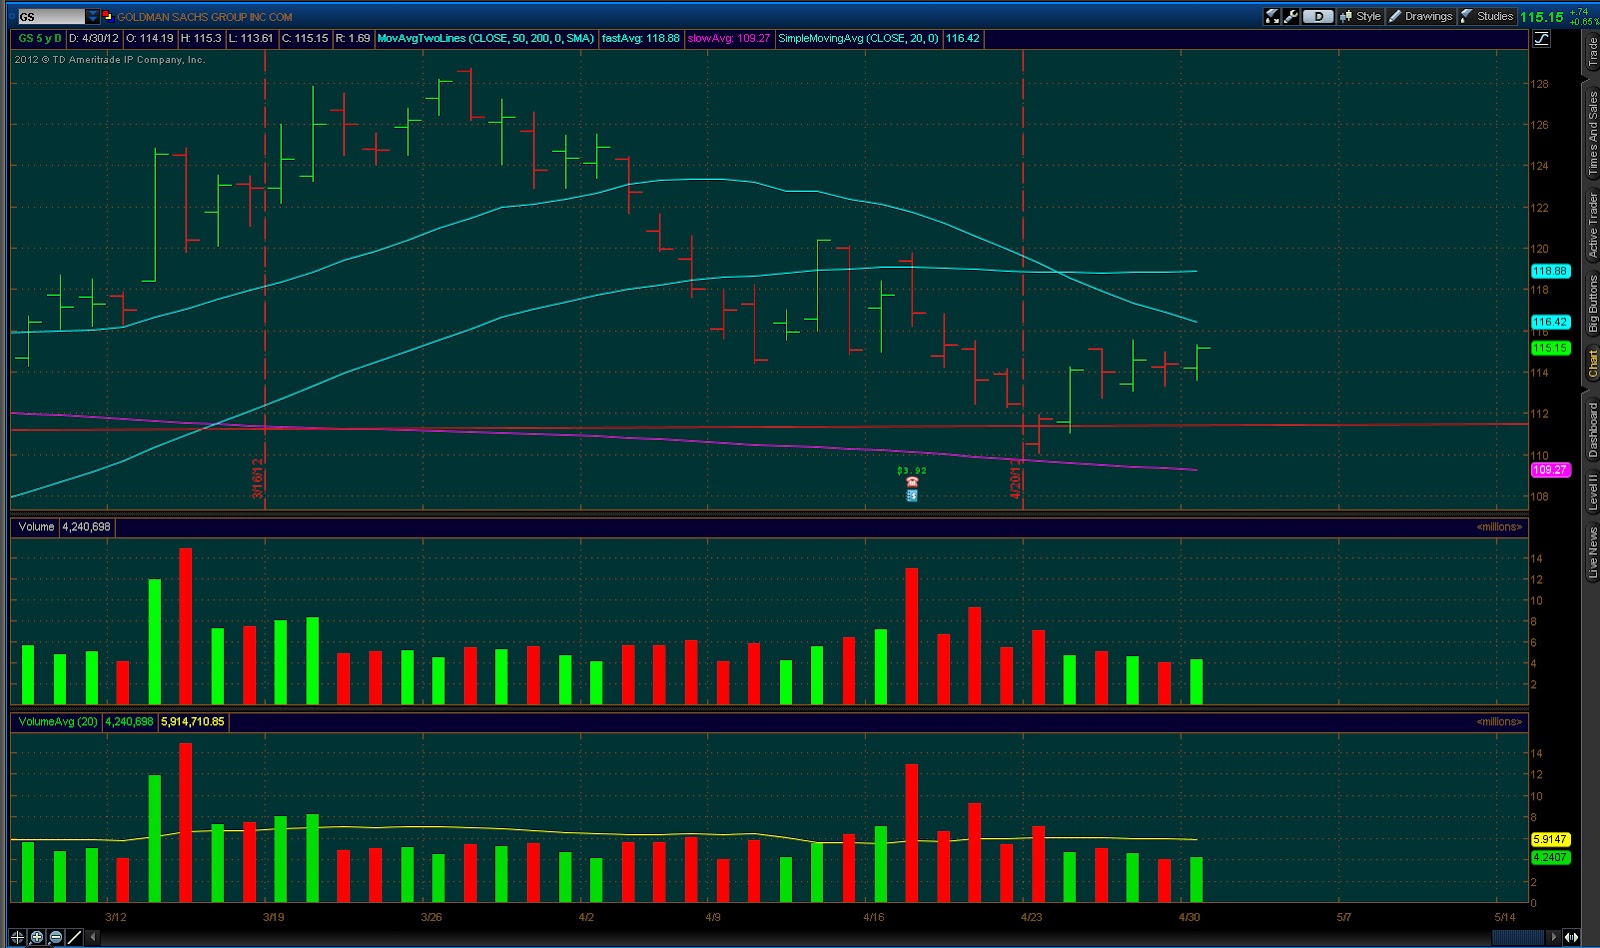Click the 4/20/12 vertical marker line
Viewport: 1600px width, 948px height.
coord(1022,280)
